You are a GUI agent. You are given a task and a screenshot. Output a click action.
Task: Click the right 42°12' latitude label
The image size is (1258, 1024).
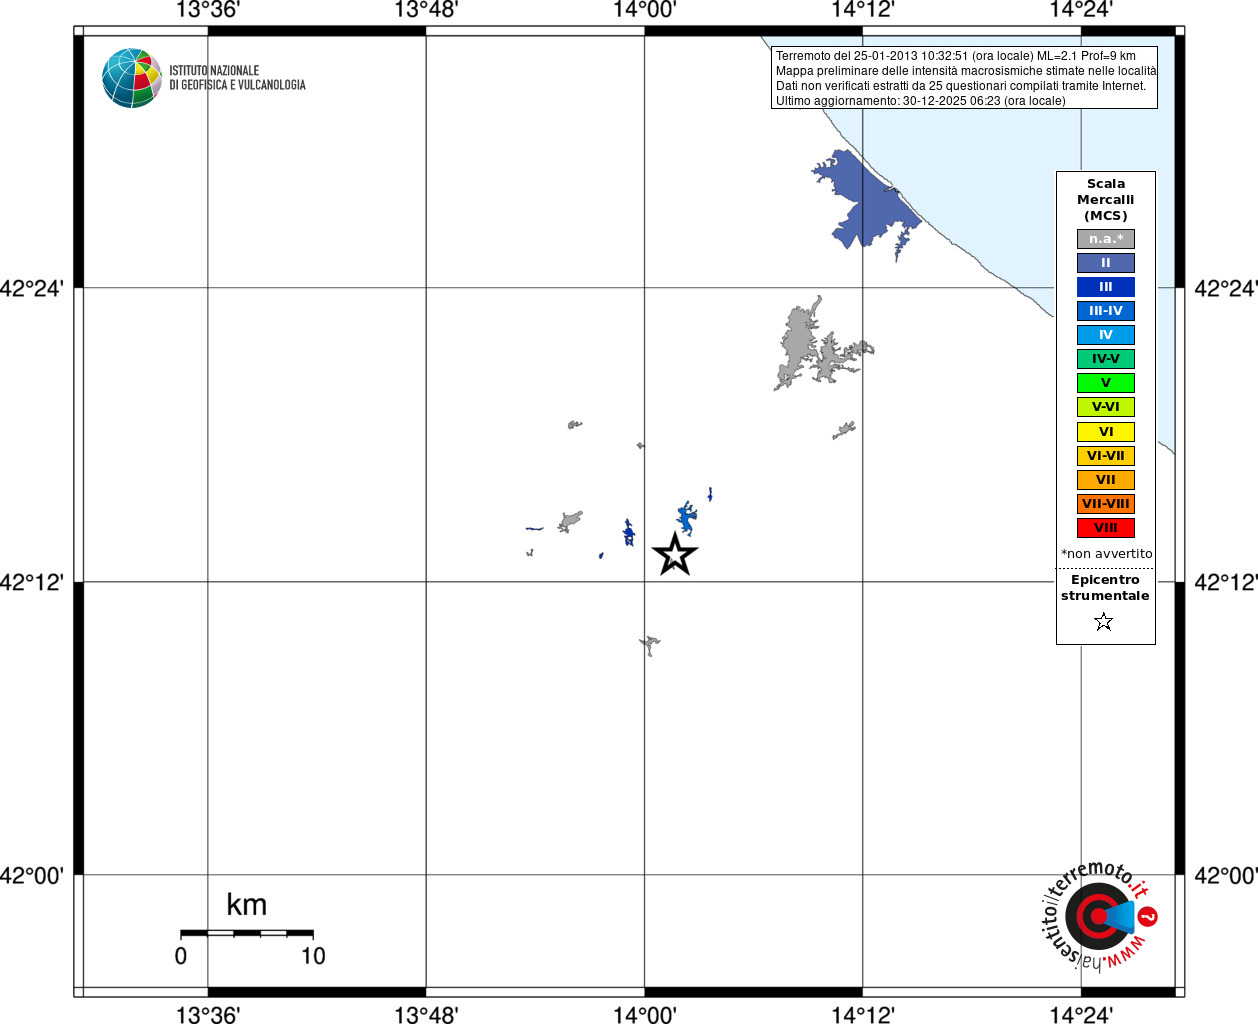click(x=1226, y=582)
